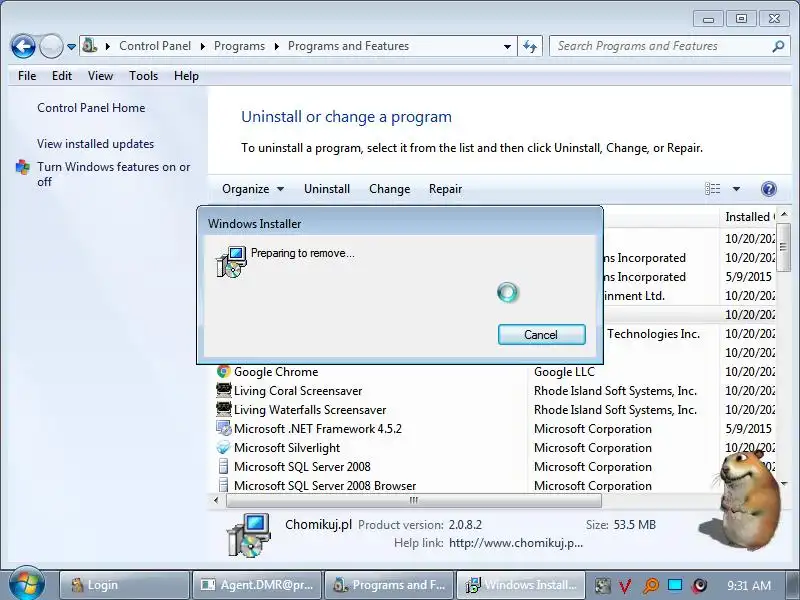Open View installed updates
Screen dimensions: 800x600
click(95, 144)
